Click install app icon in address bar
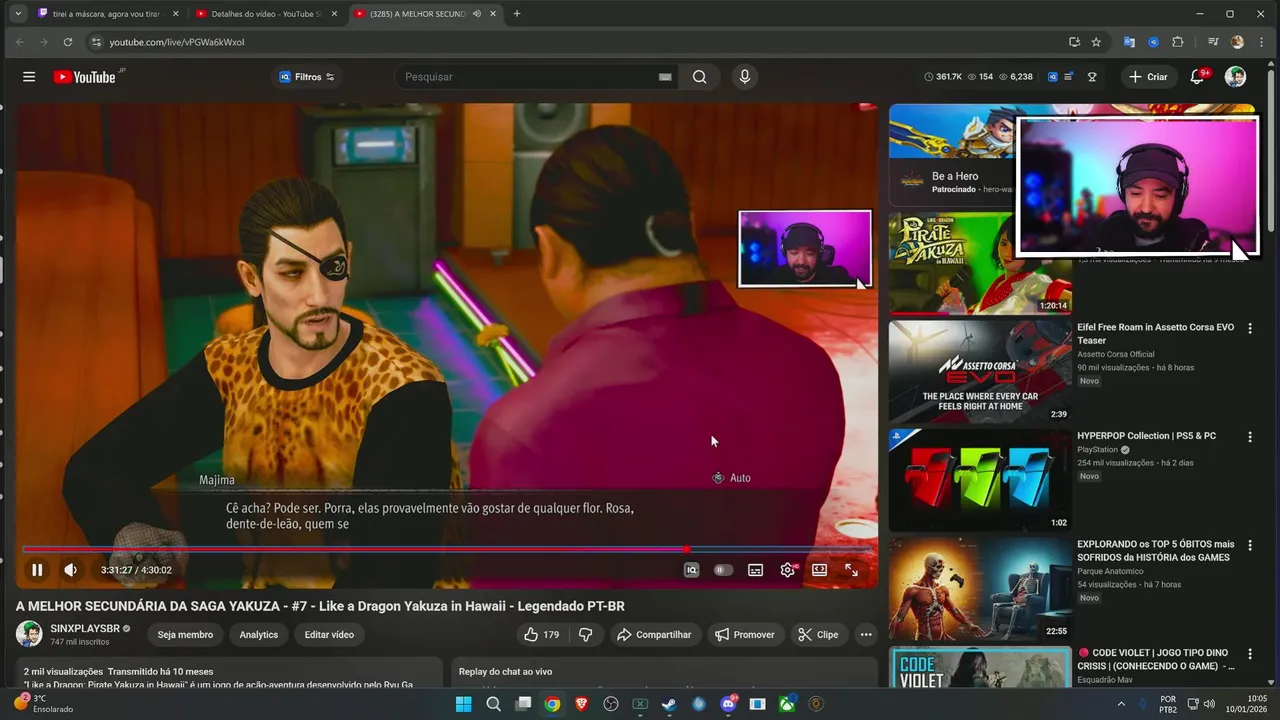The height and width of the screenshot is (720, 1280). coord(1074,42)
